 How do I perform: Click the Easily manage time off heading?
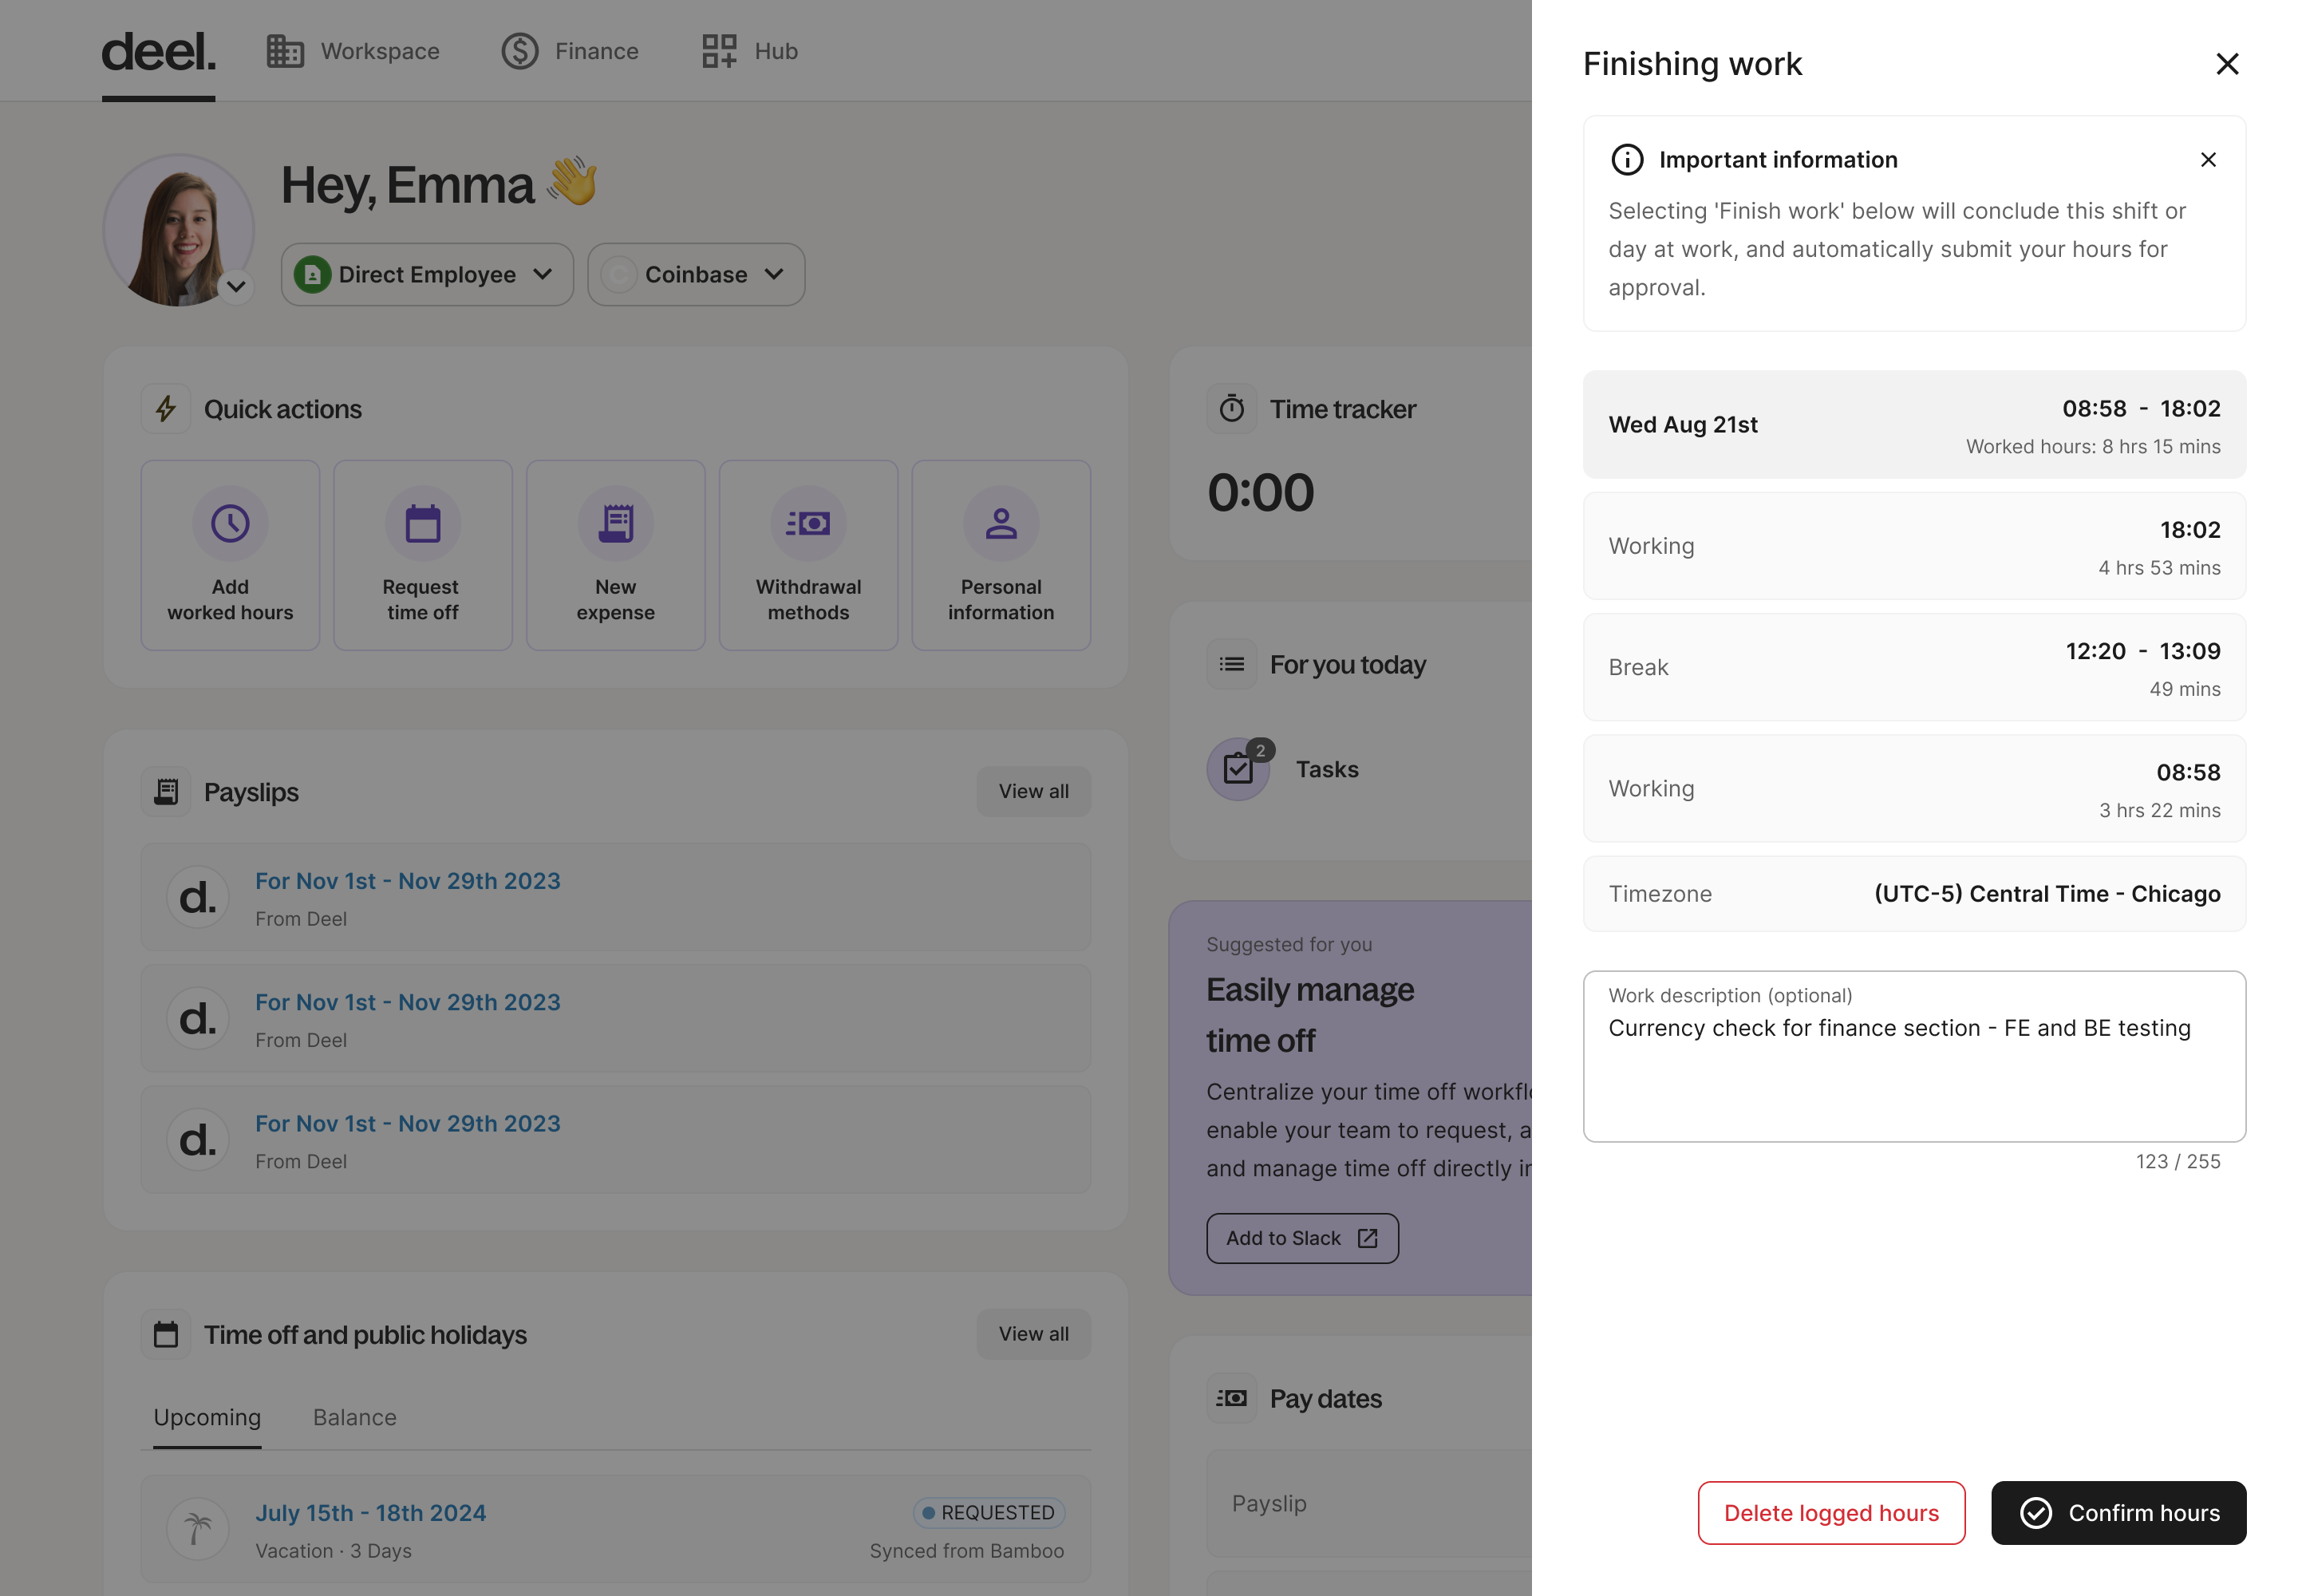[1310, 1015]
